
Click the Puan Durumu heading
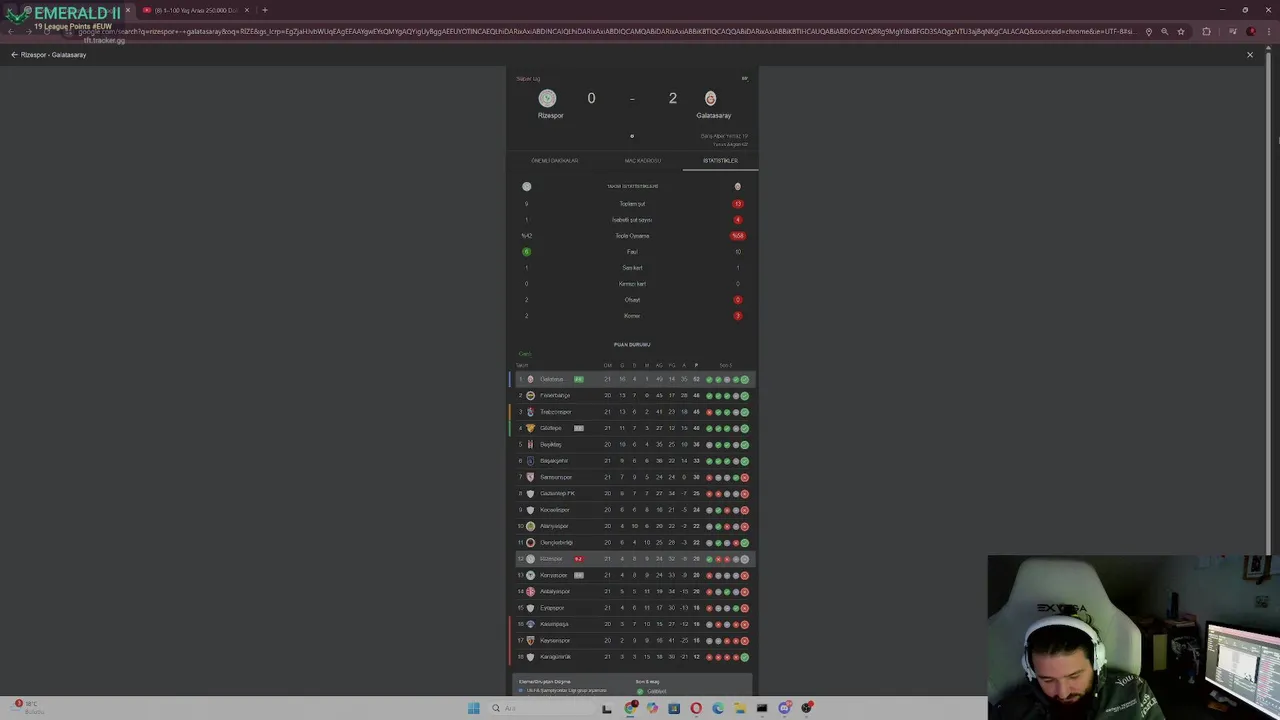pyautogui.click(x=632, y=345)
